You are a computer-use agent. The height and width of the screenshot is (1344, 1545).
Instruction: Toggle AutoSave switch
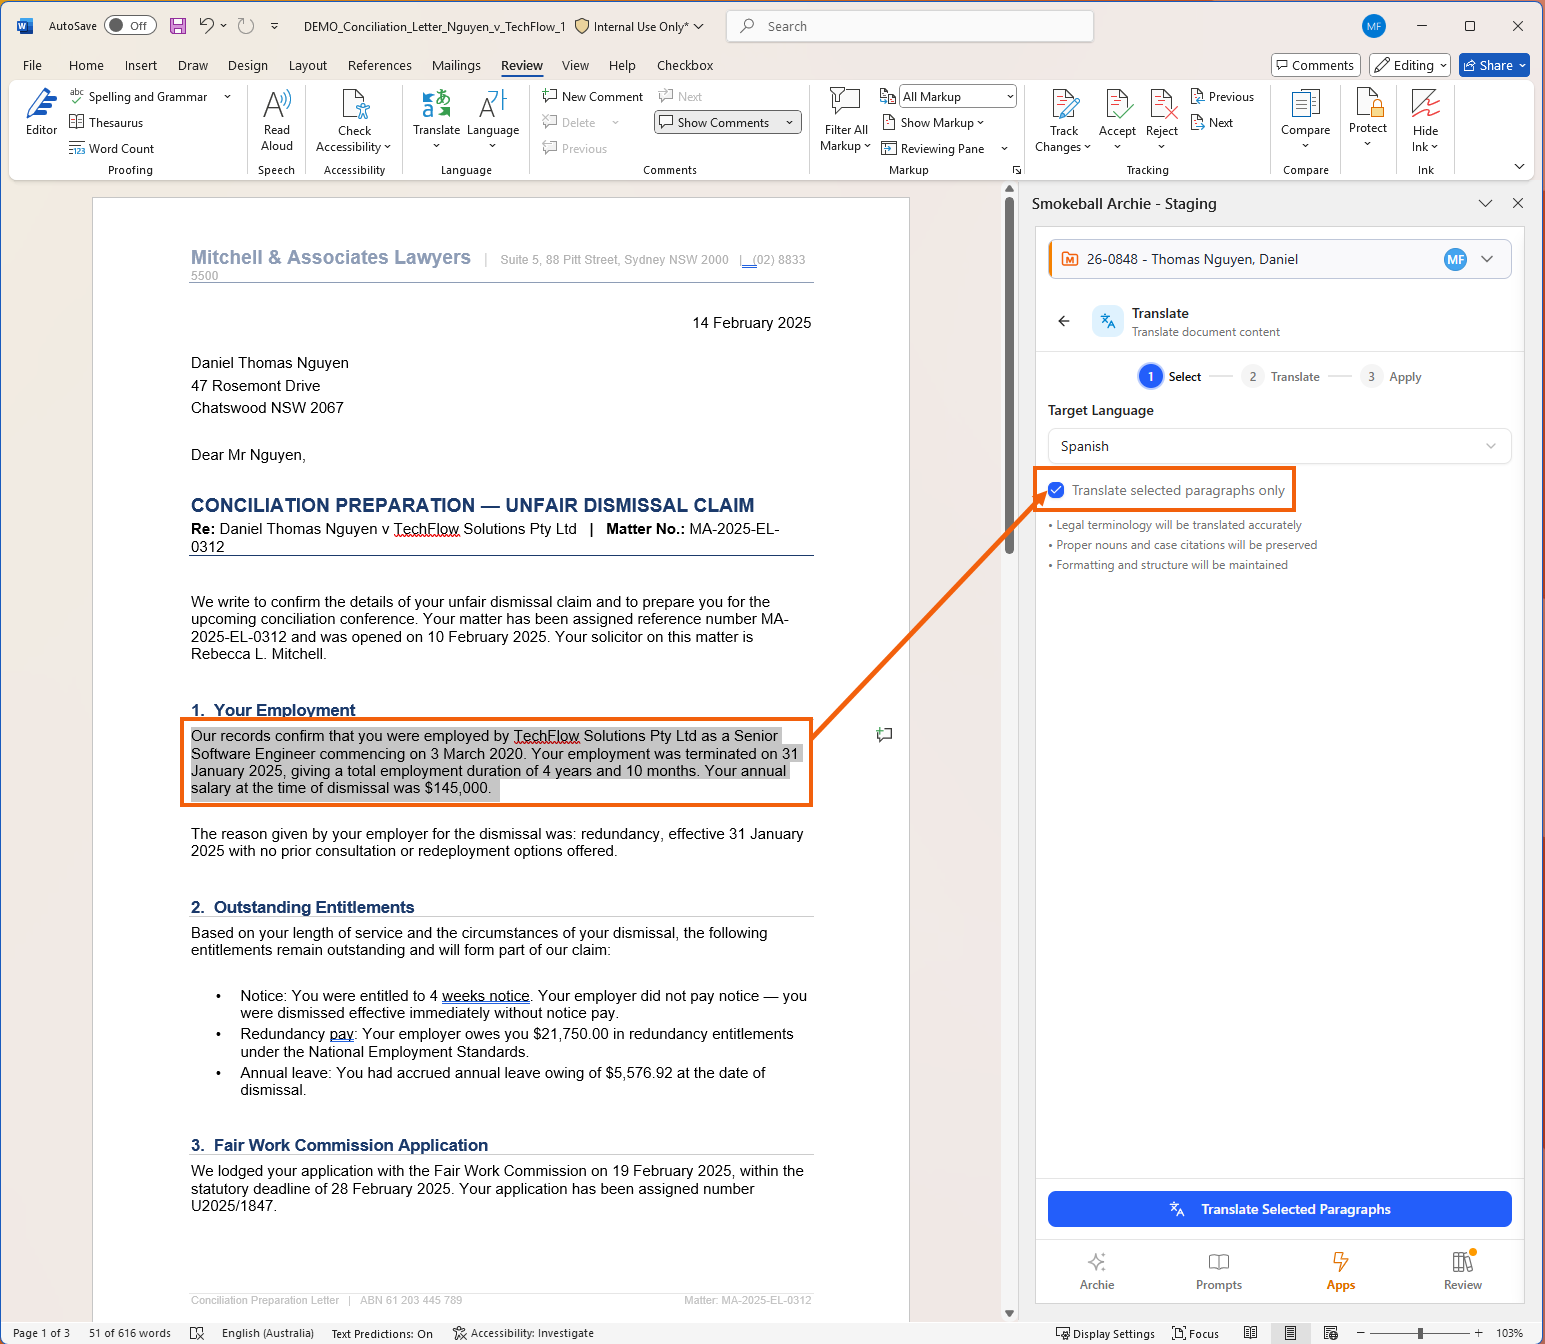click(x=130, y=26)
